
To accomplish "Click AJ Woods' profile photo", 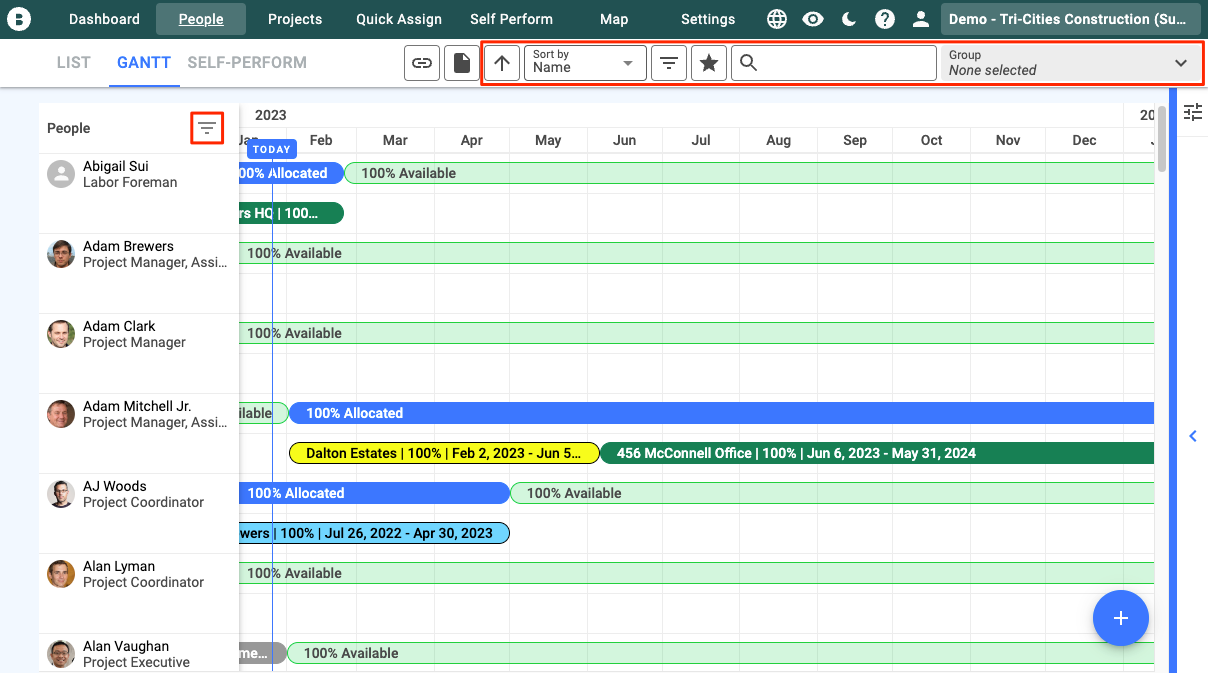I will click(61, 494).
